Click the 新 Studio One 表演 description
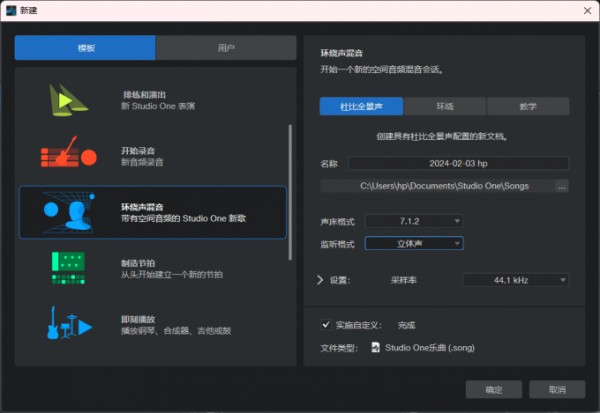The width and height of the screenshot is (600, 413). tap(158, 106)
